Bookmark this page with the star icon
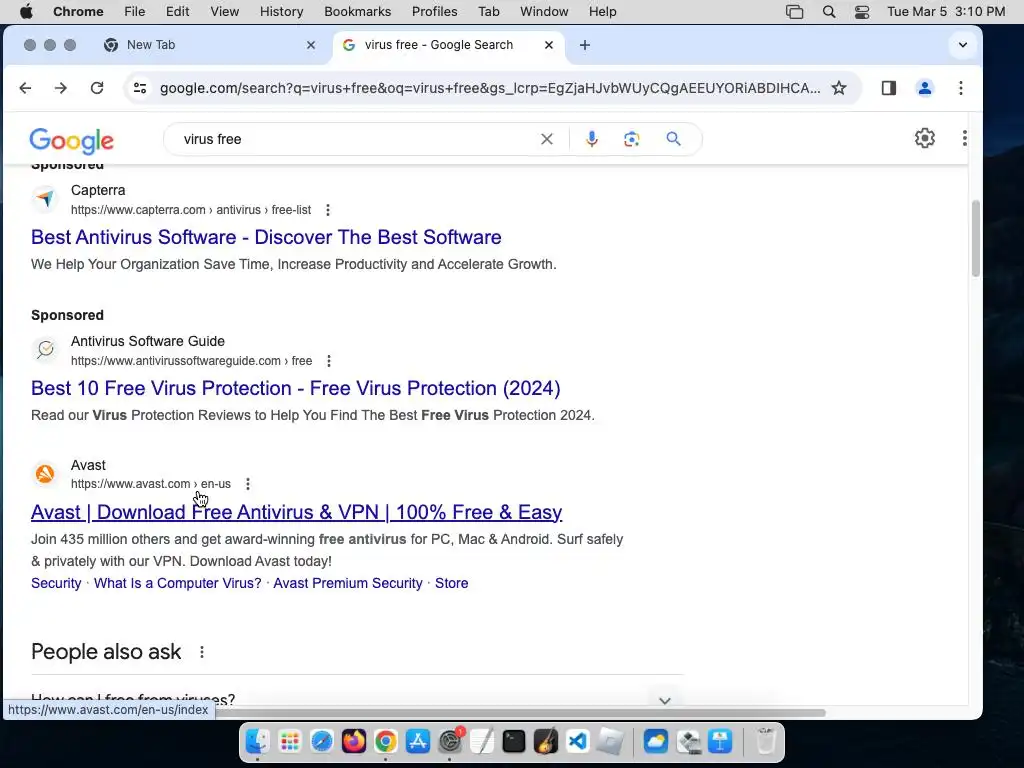 [x=839, y=88]
